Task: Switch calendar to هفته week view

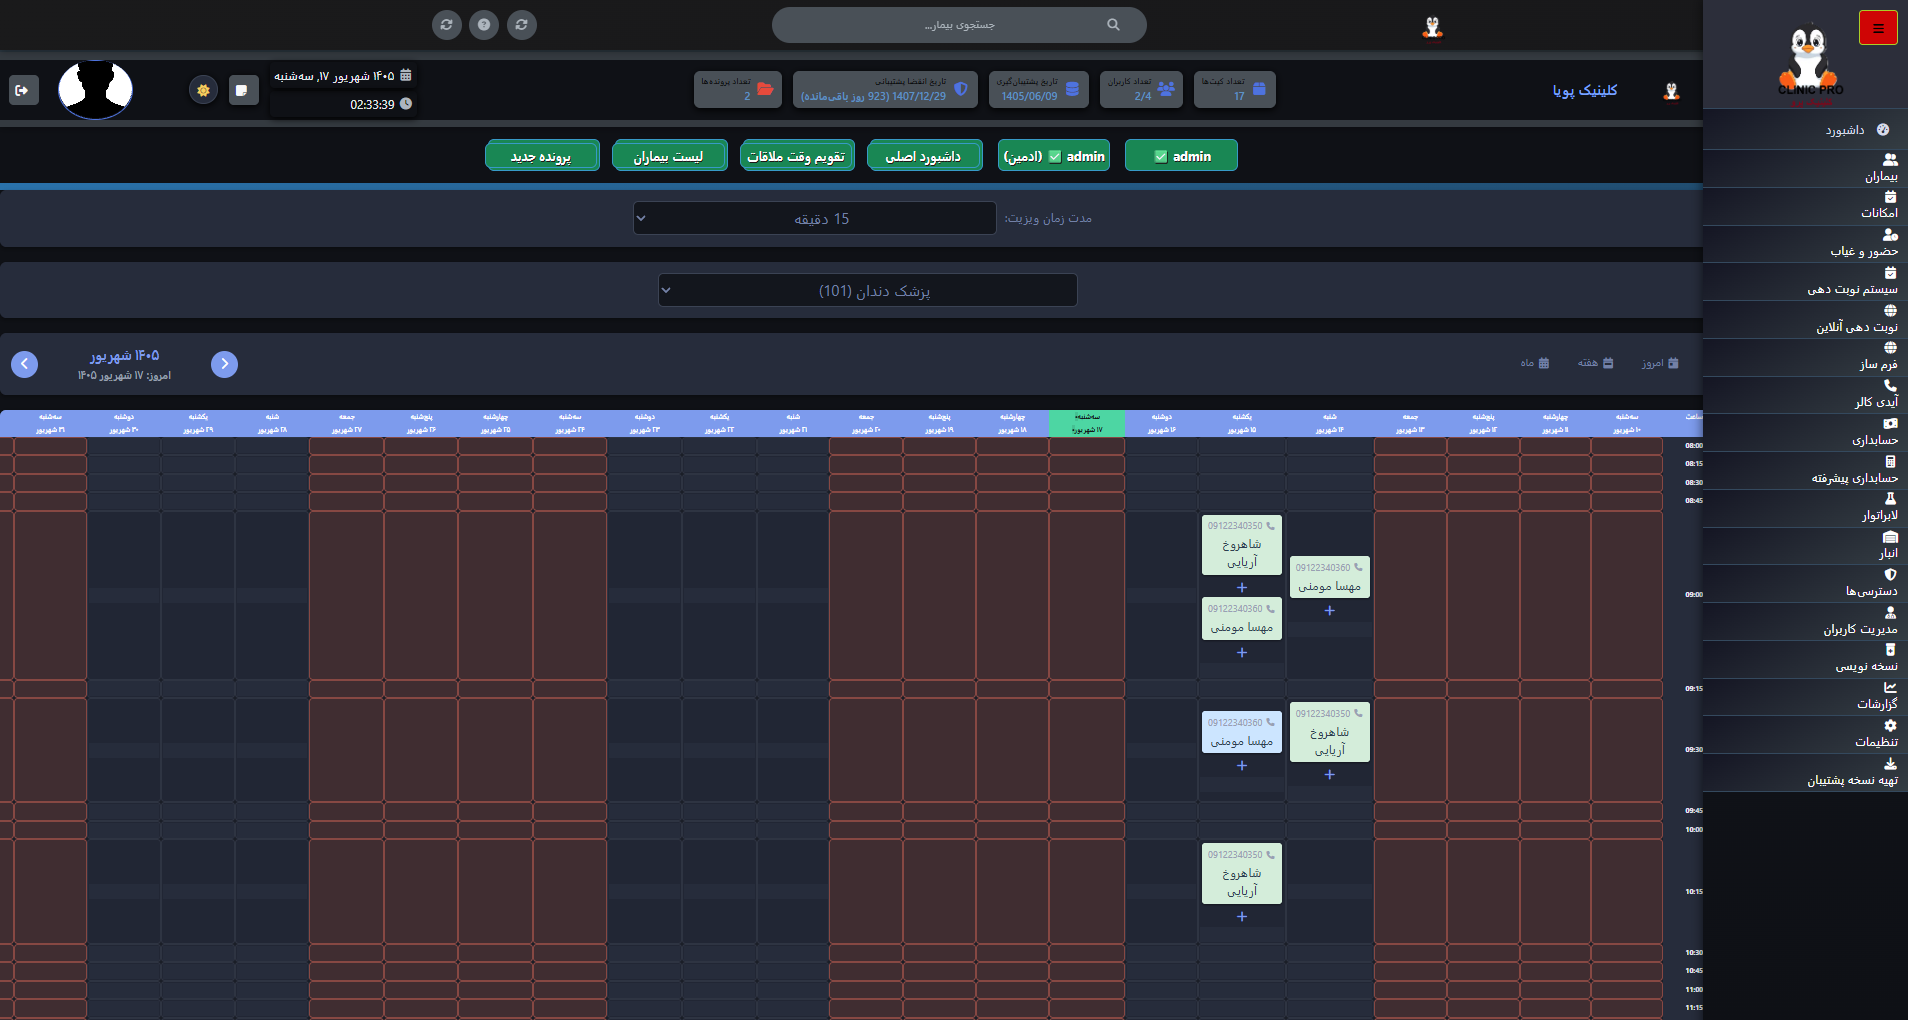Action: [x=1595, y=363]
